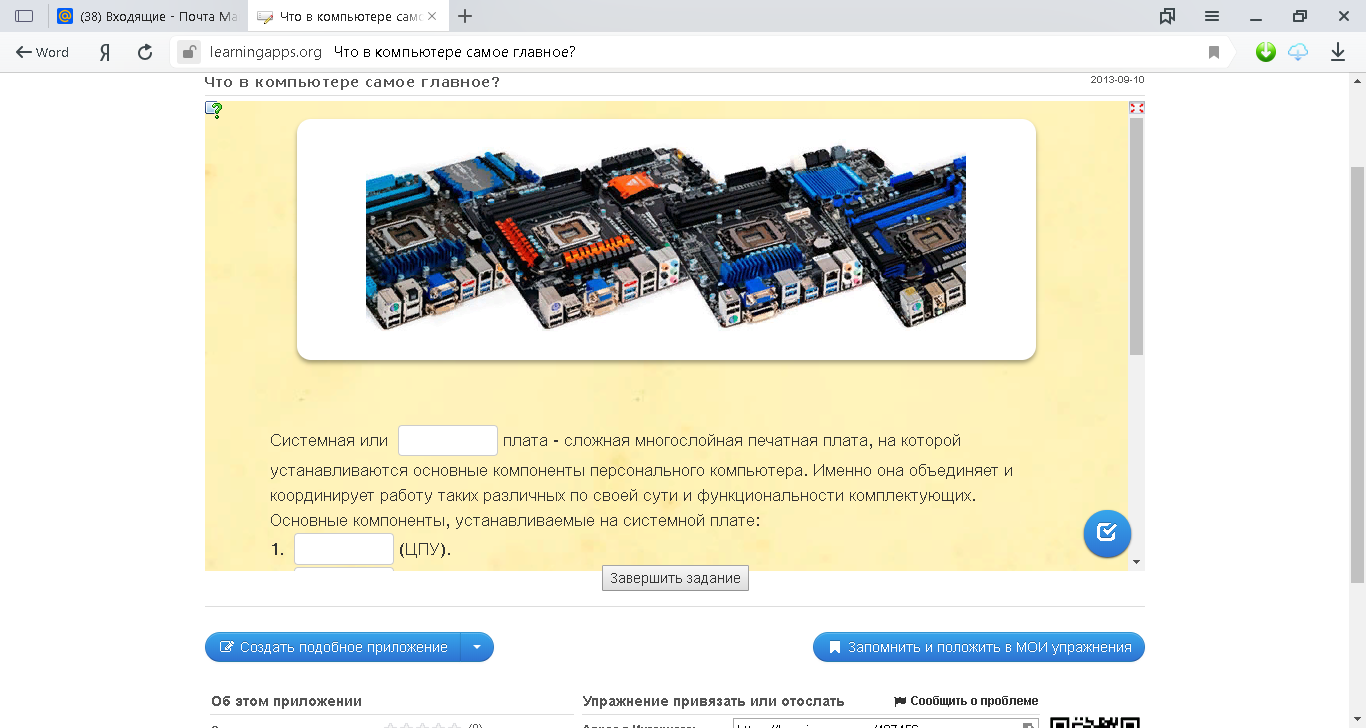Expand dropdown next to "Создать подобное приложение"
The image size is (1366, 728).
pos(477,647)
